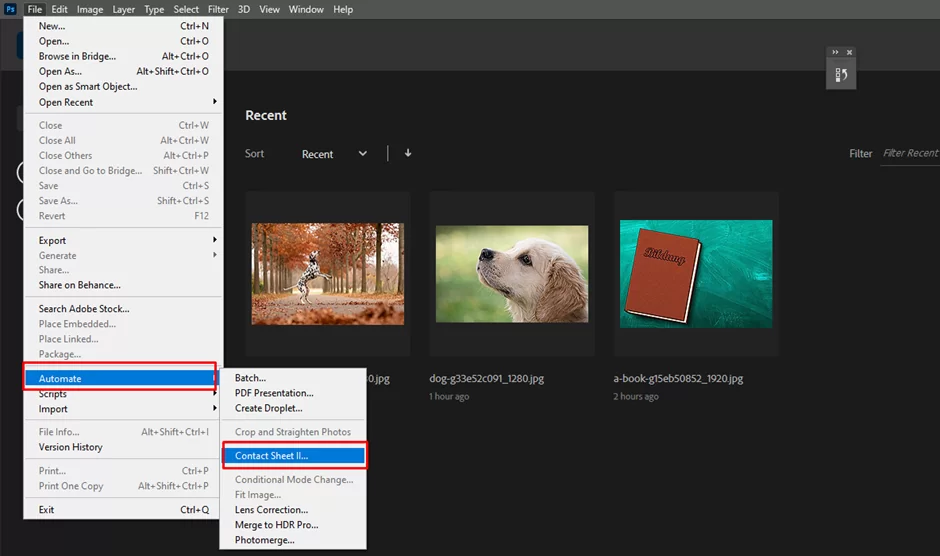Open the Recent sort dropdown
This screenshot has width=940, height=556.
tap(334, 154)
